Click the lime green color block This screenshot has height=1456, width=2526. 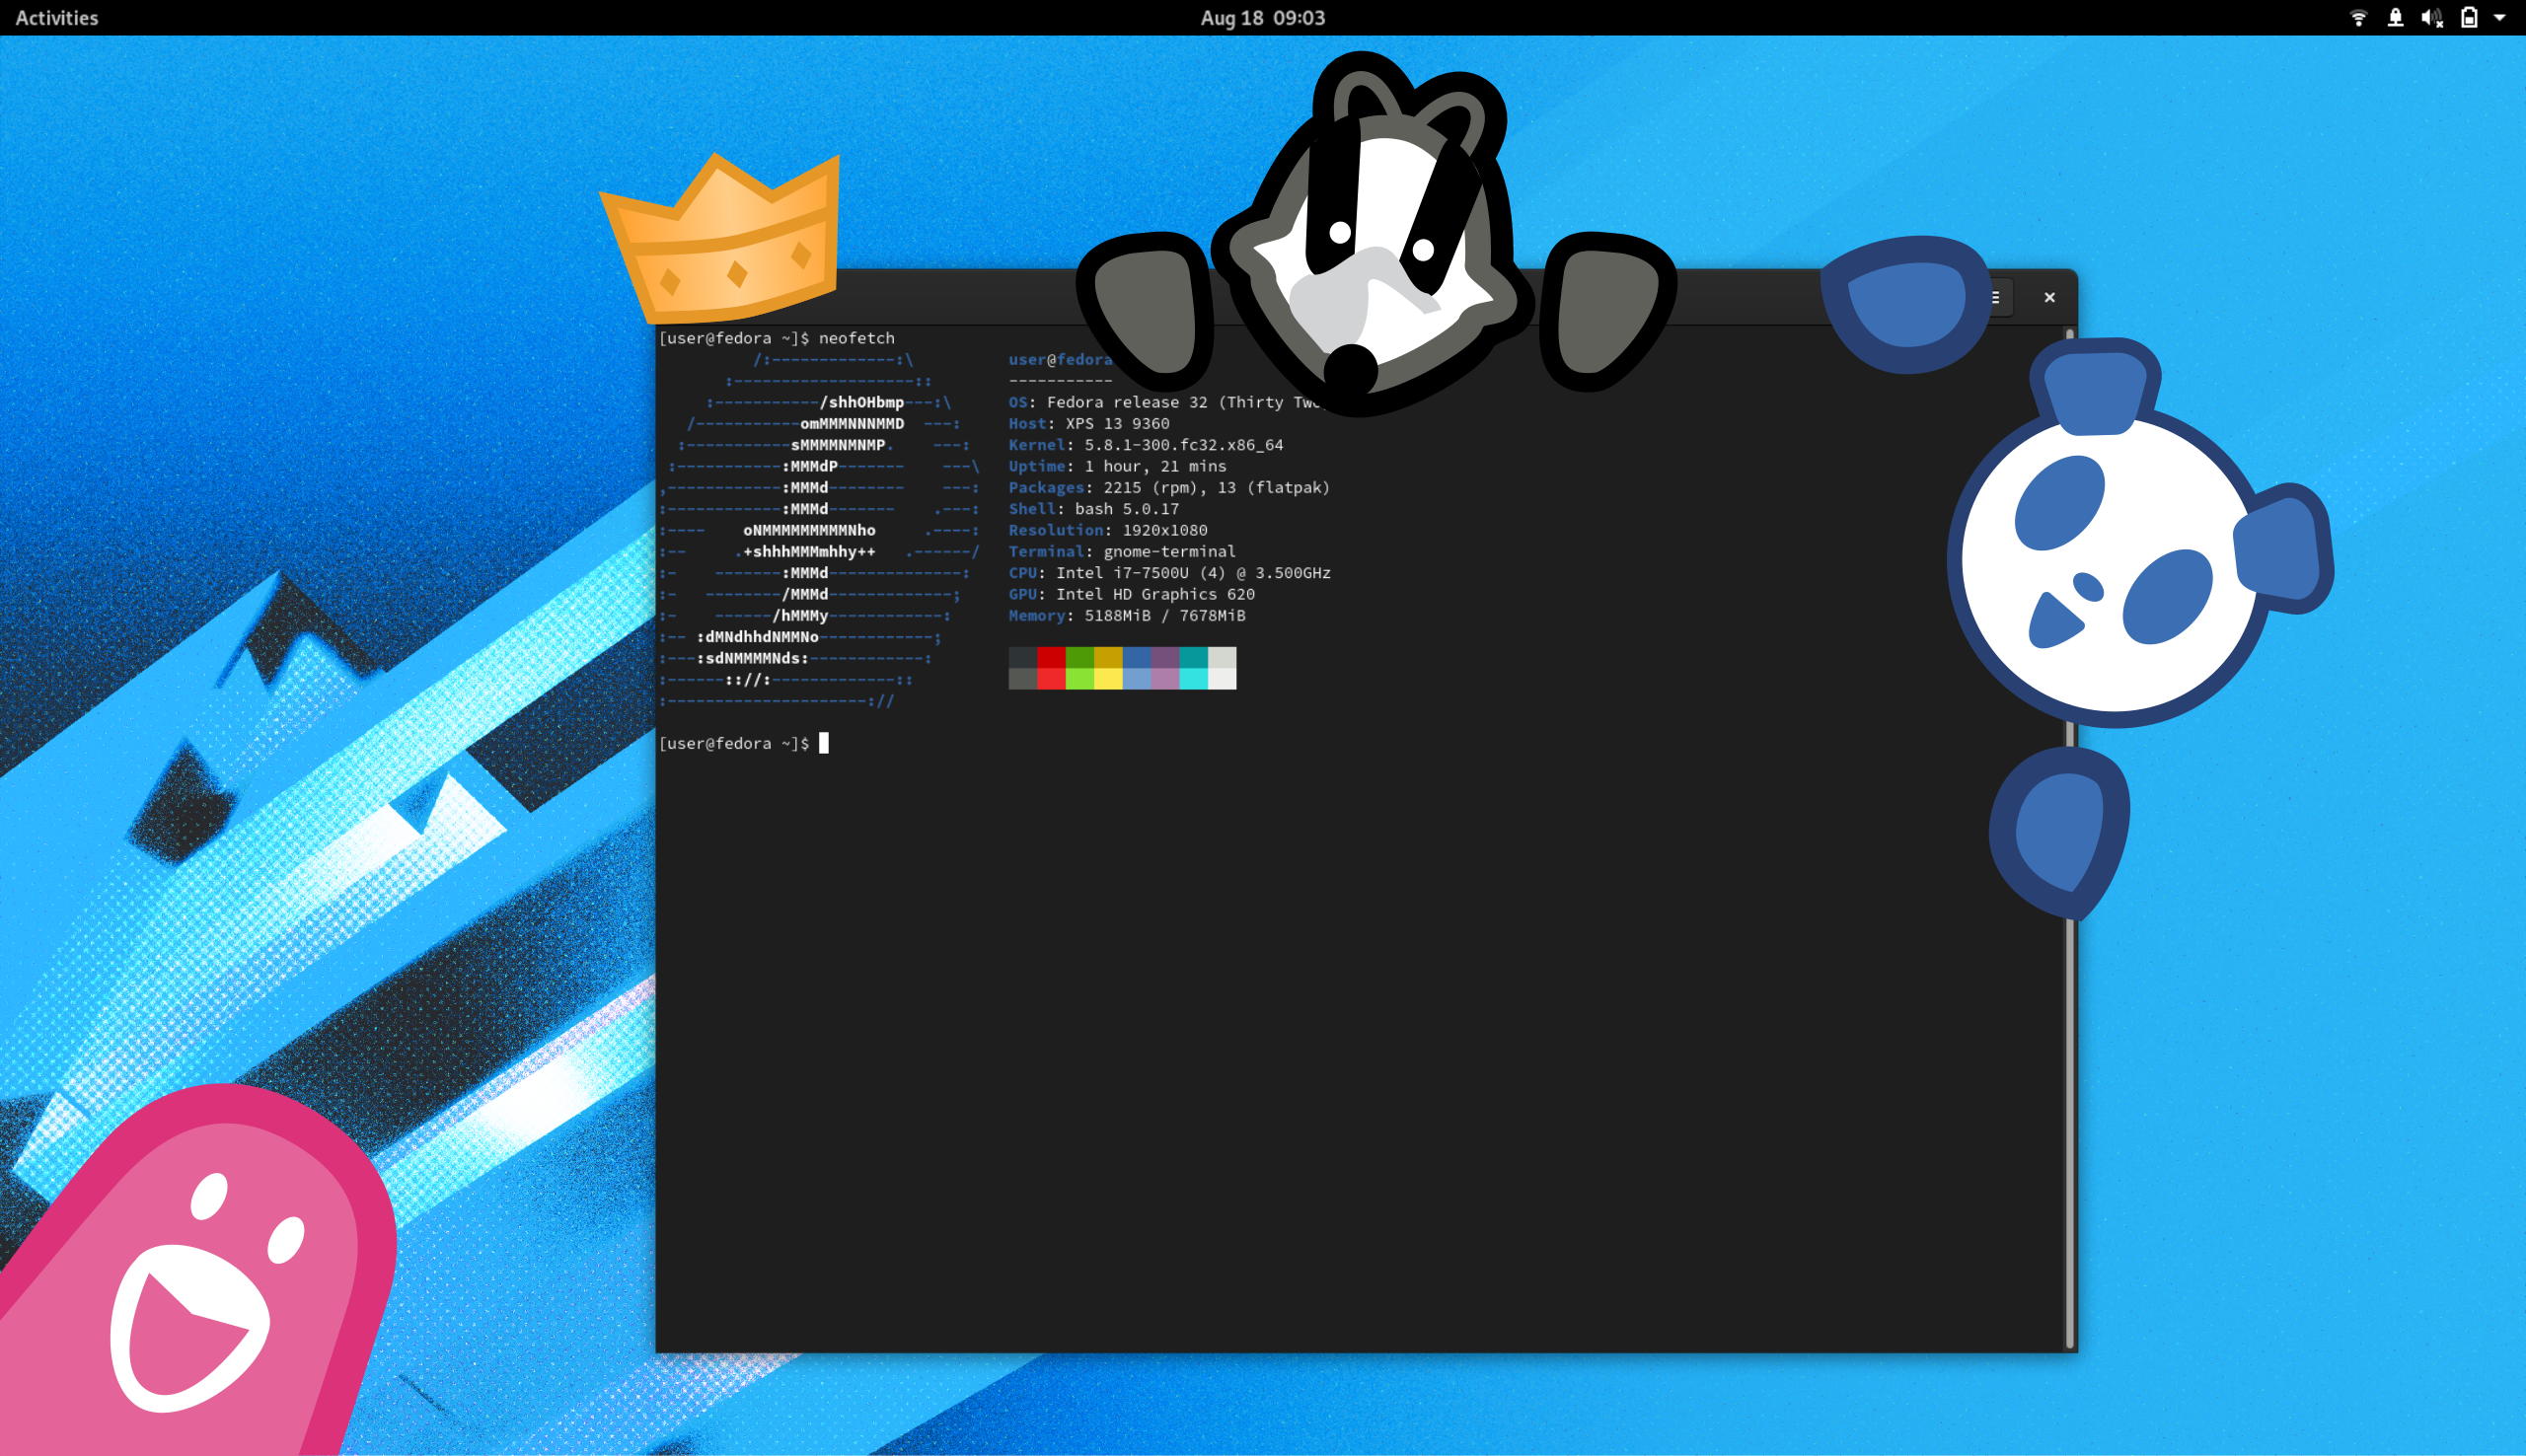coord(1080,678)
